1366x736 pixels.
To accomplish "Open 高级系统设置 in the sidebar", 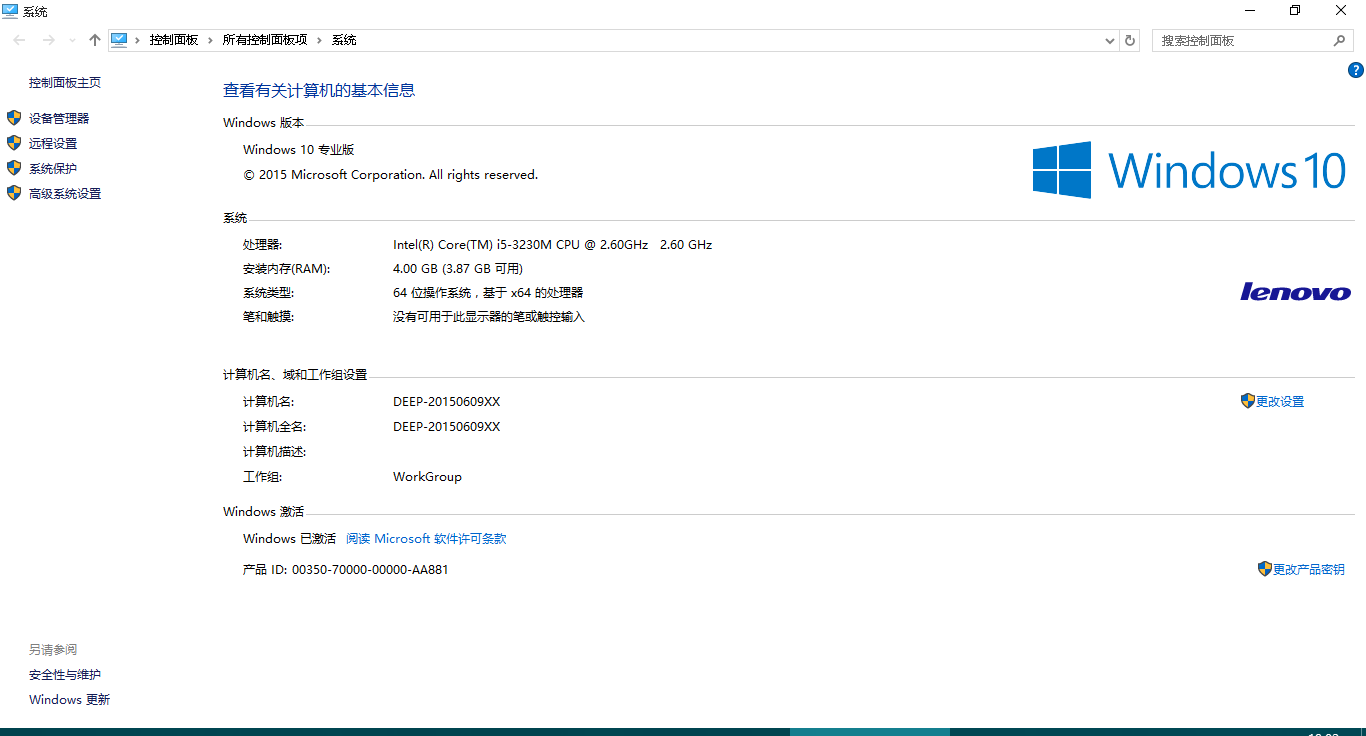I will 65,194.
